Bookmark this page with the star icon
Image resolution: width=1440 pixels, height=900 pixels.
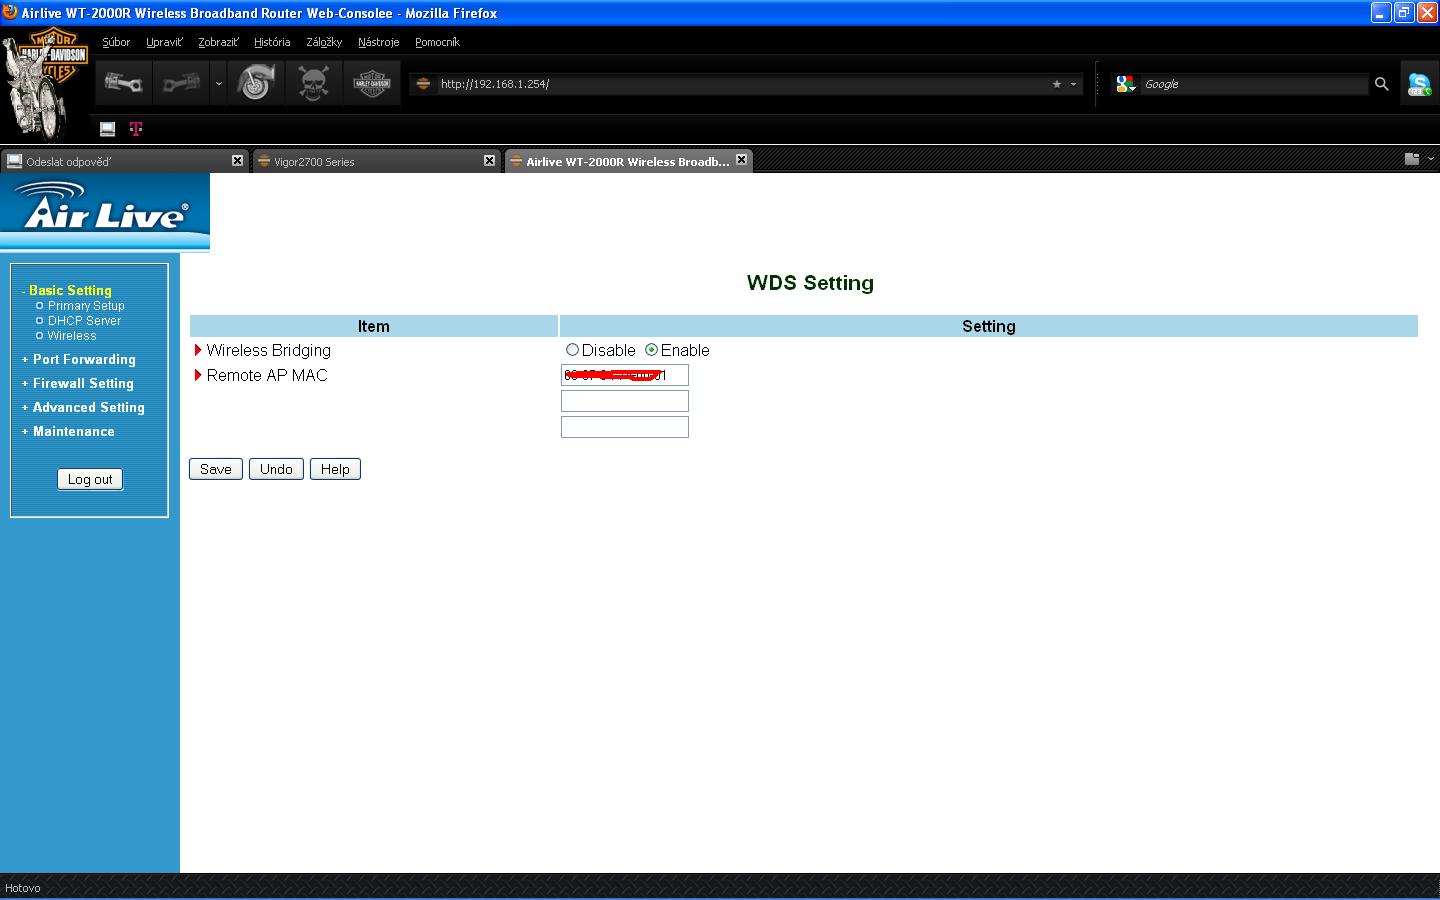tap(1056, 84)
